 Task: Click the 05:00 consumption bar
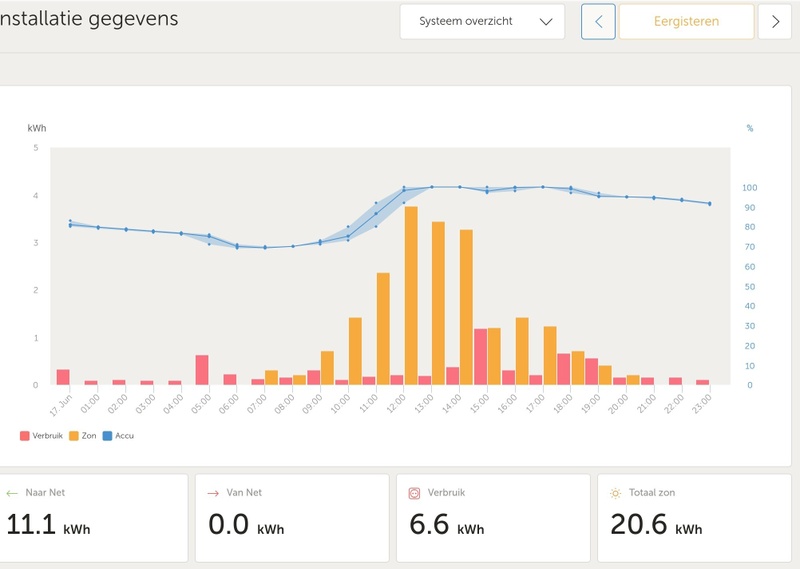pyautogui.click(x=202, y=370)
